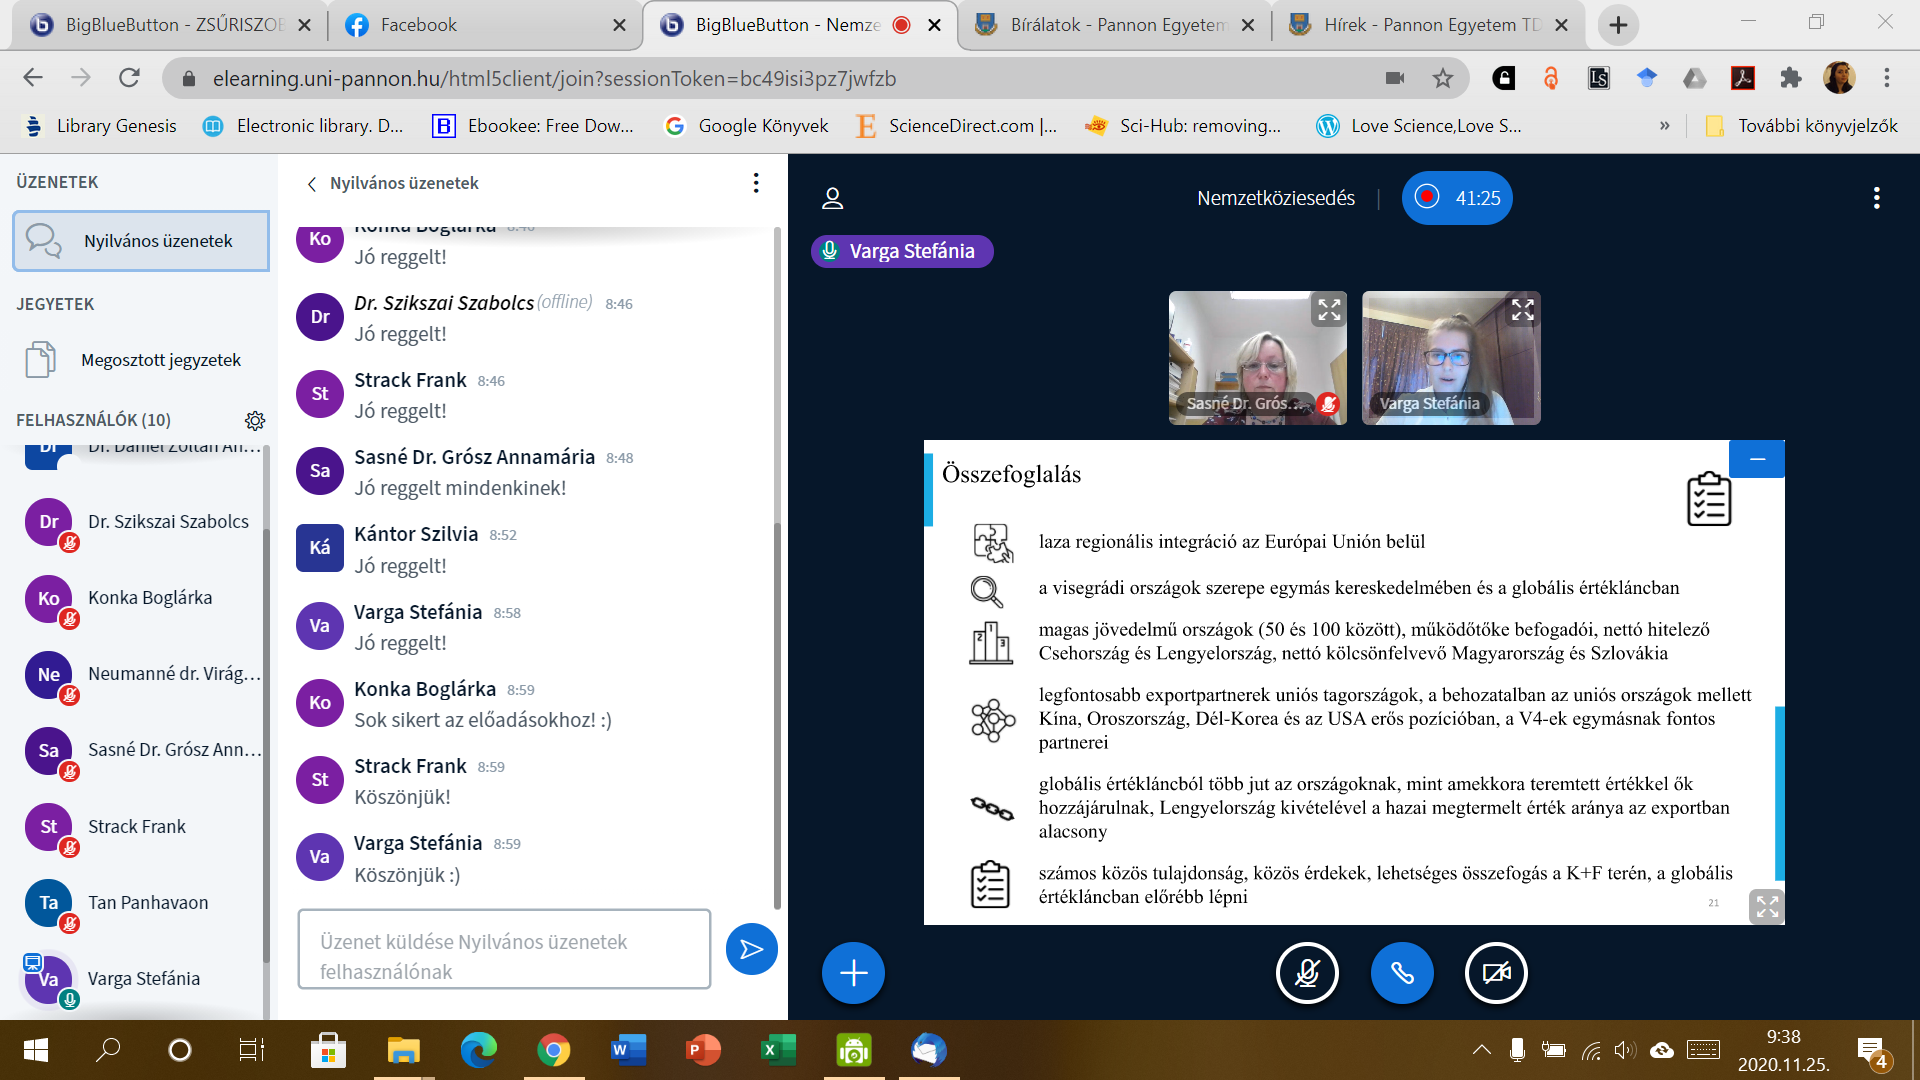Open the blue plus actions menu
The width and height of the screenshot is (1920, 1080).
coord(853,972)
